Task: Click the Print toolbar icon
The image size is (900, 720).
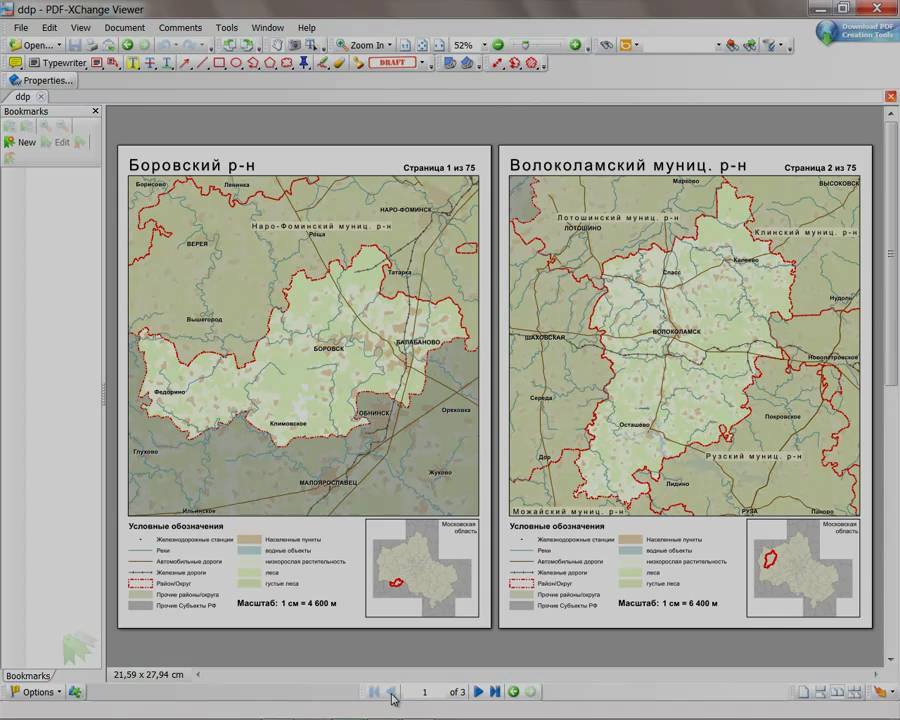Action: coord(92,45)
